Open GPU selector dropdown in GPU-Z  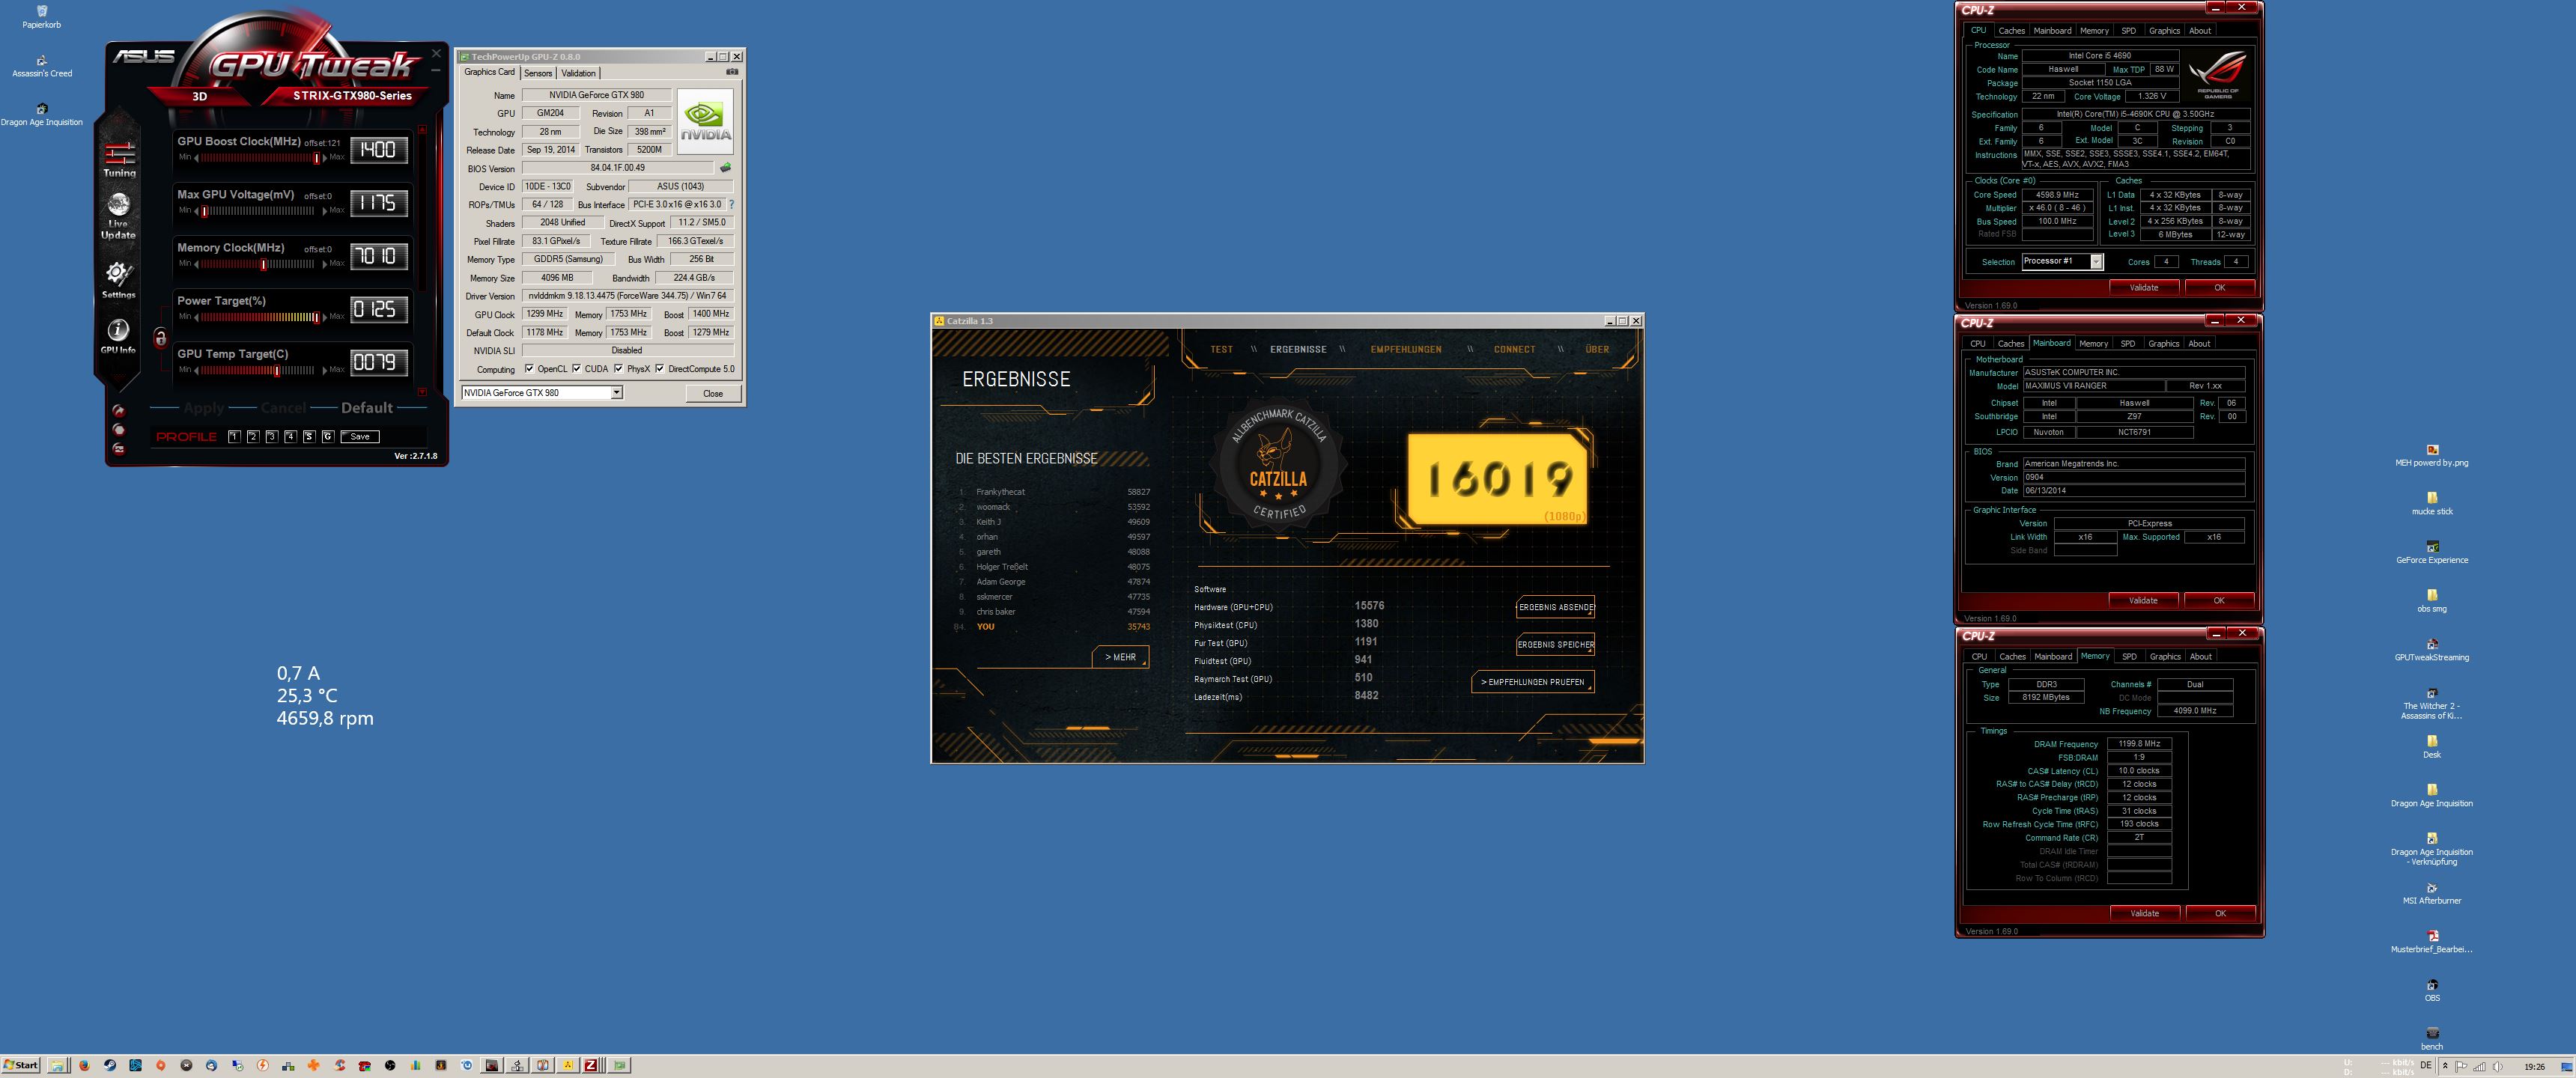click(x=617, y=393)
